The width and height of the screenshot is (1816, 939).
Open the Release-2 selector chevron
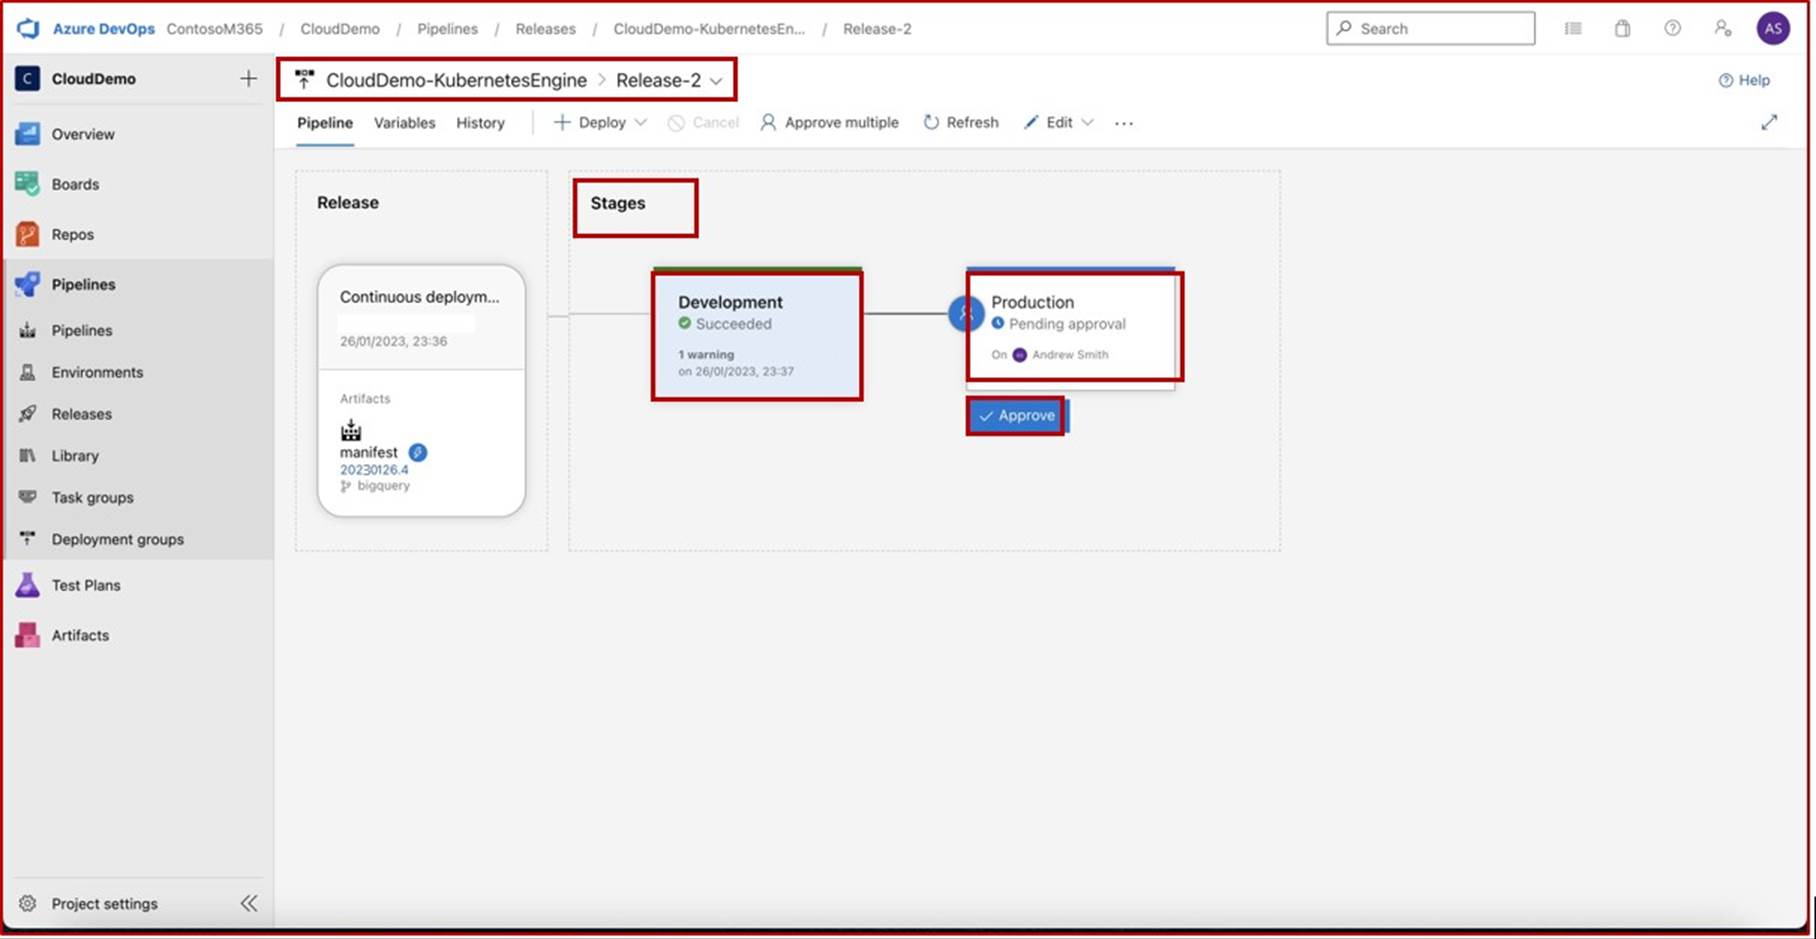pos(716,81)
